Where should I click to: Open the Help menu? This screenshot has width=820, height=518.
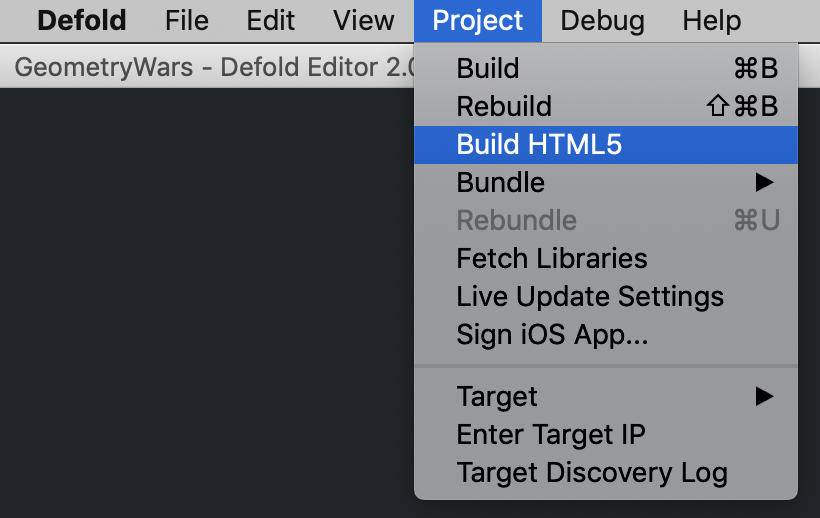coord(712,20)
